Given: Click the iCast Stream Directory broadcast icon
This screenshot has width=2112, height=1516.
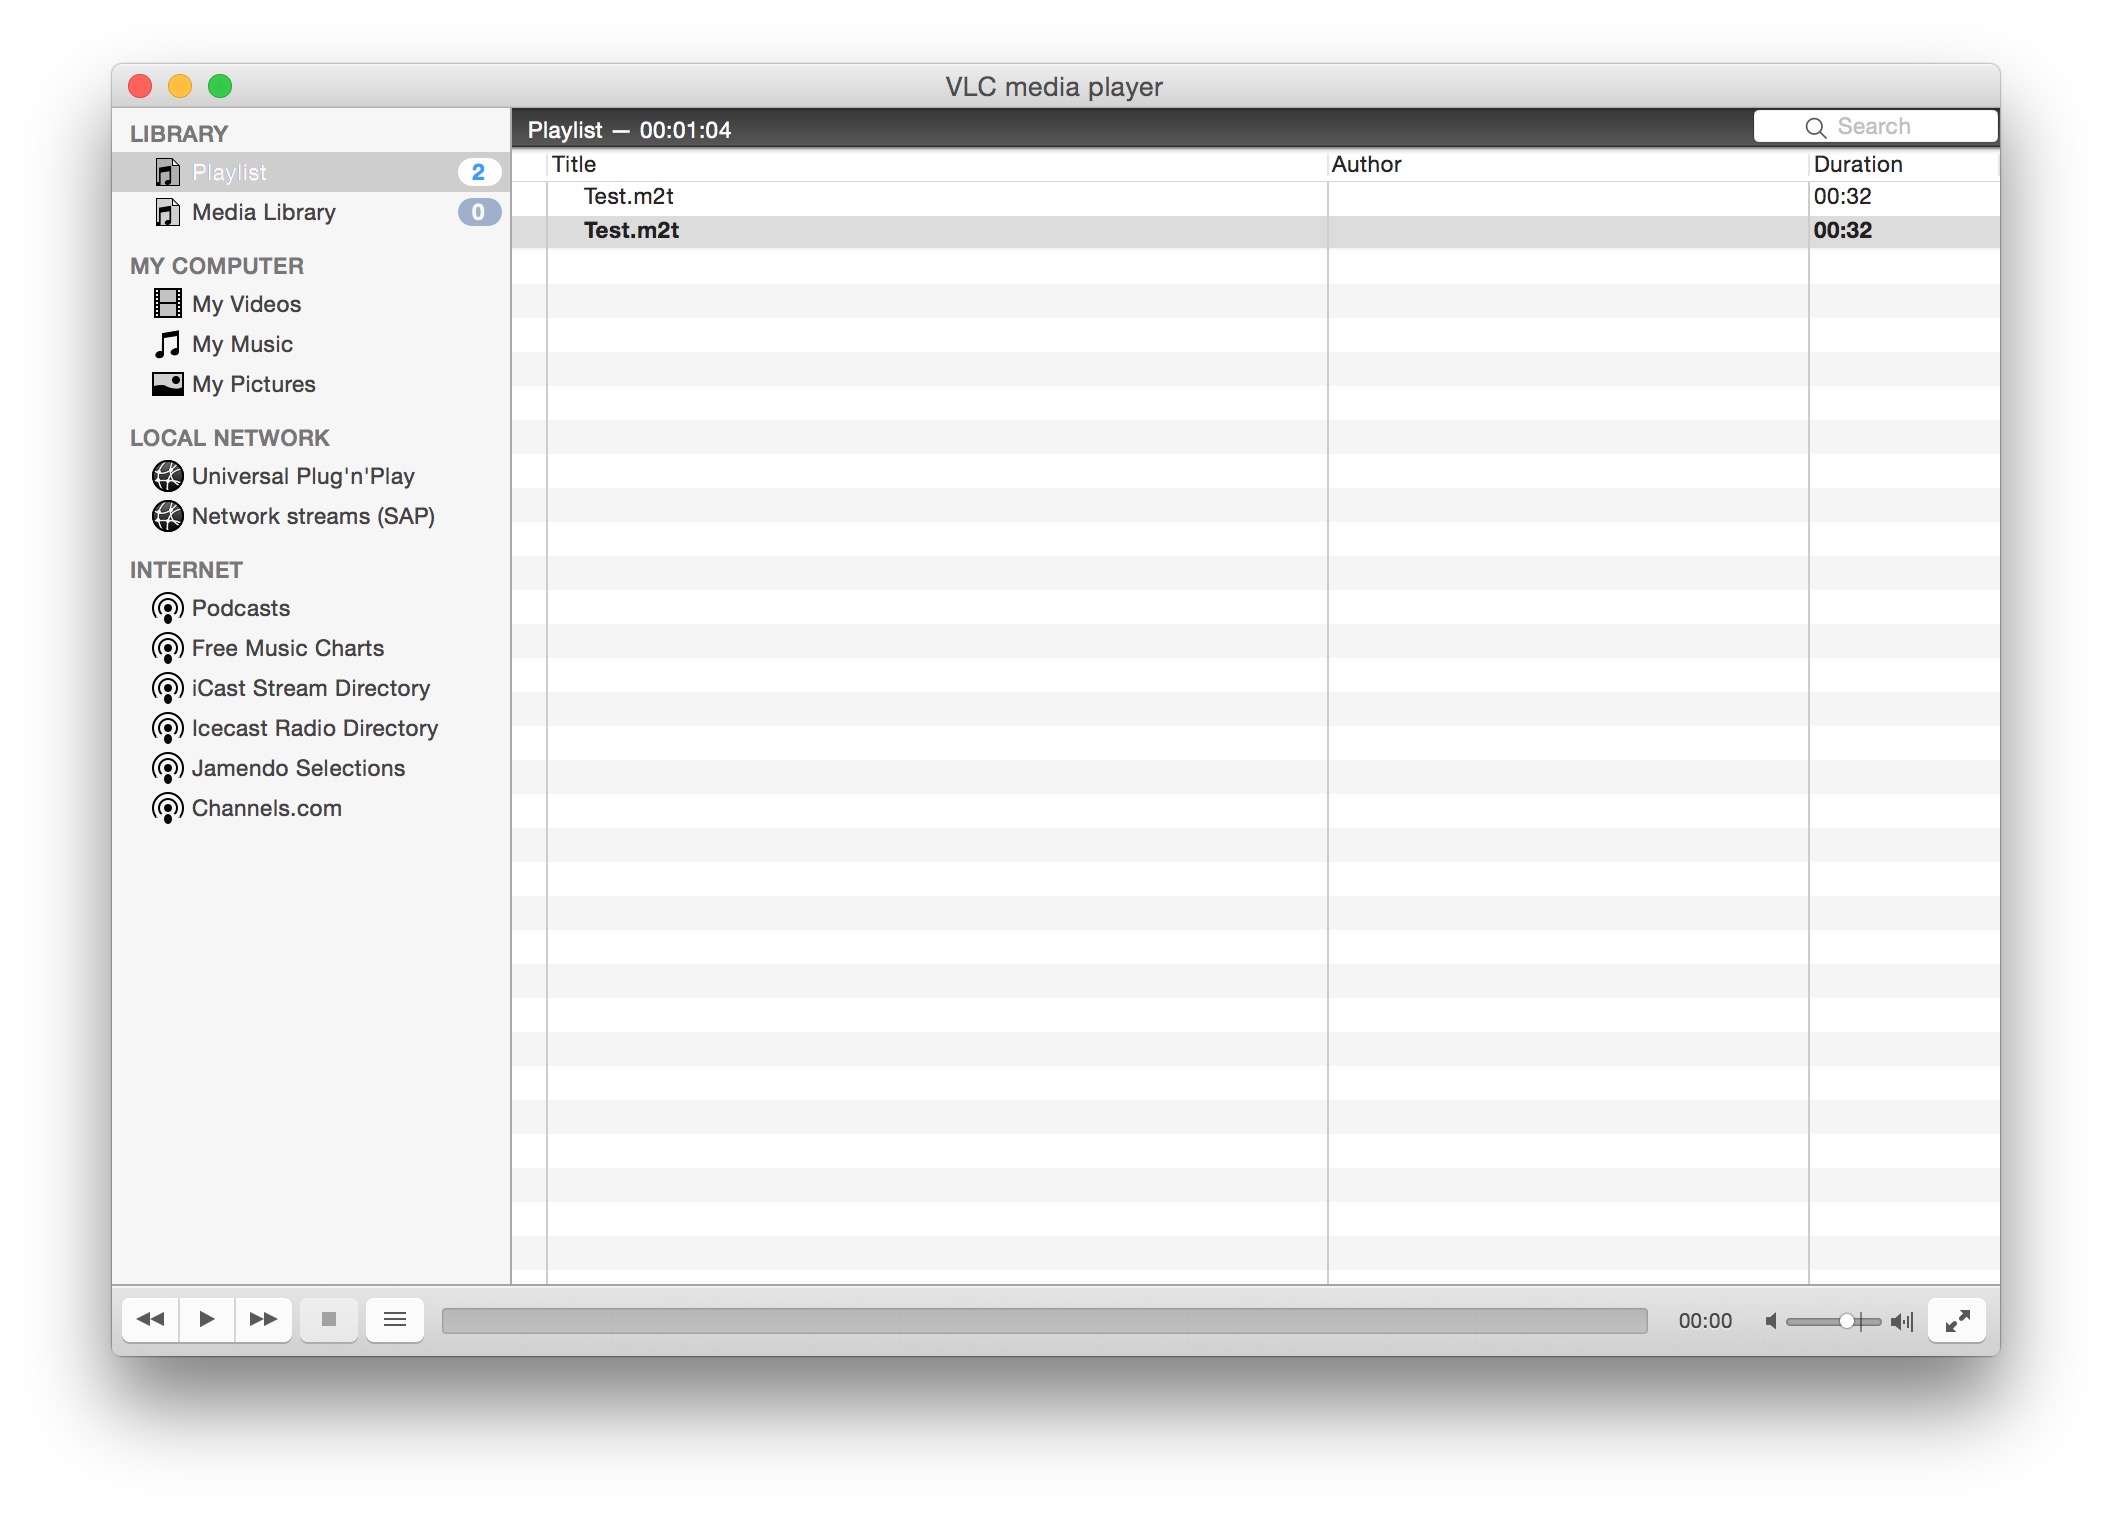Looking at the screenshot, I should [x=167, y=688].
